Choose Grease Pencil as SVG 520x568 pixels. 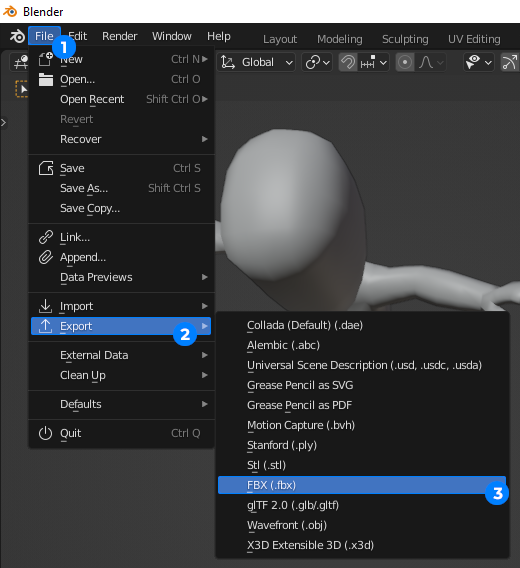point(362,385)
